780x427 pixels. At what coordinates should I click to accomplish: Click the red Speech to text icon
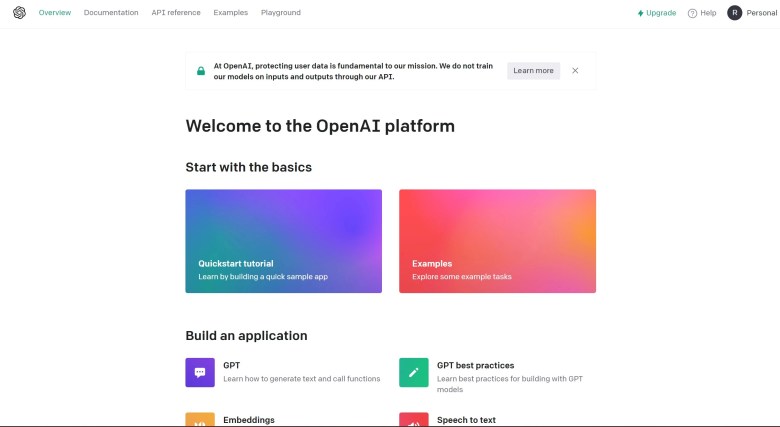click(x=413, y=420)
